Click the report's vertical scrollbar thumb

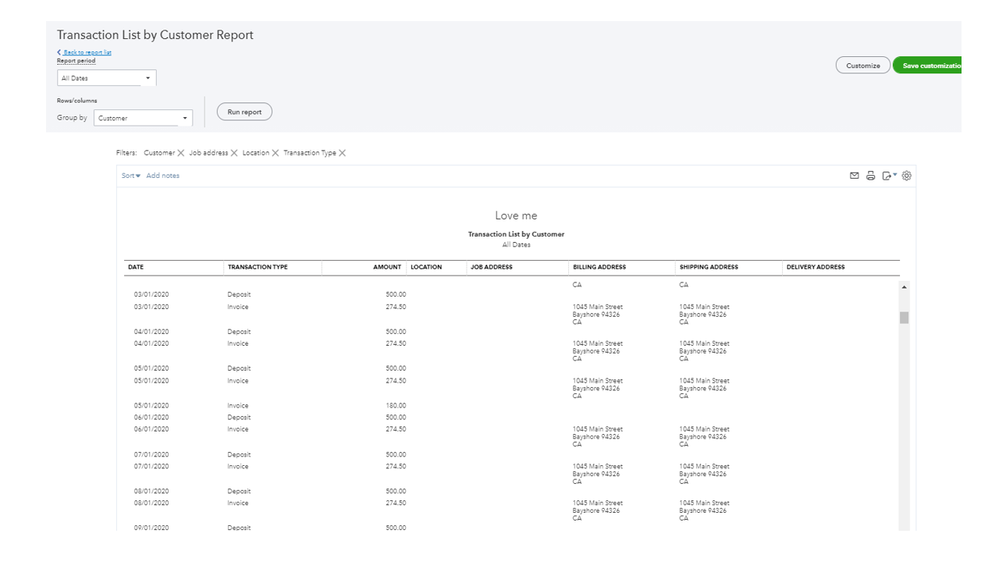pyautogui.click(x=904, y=318)
